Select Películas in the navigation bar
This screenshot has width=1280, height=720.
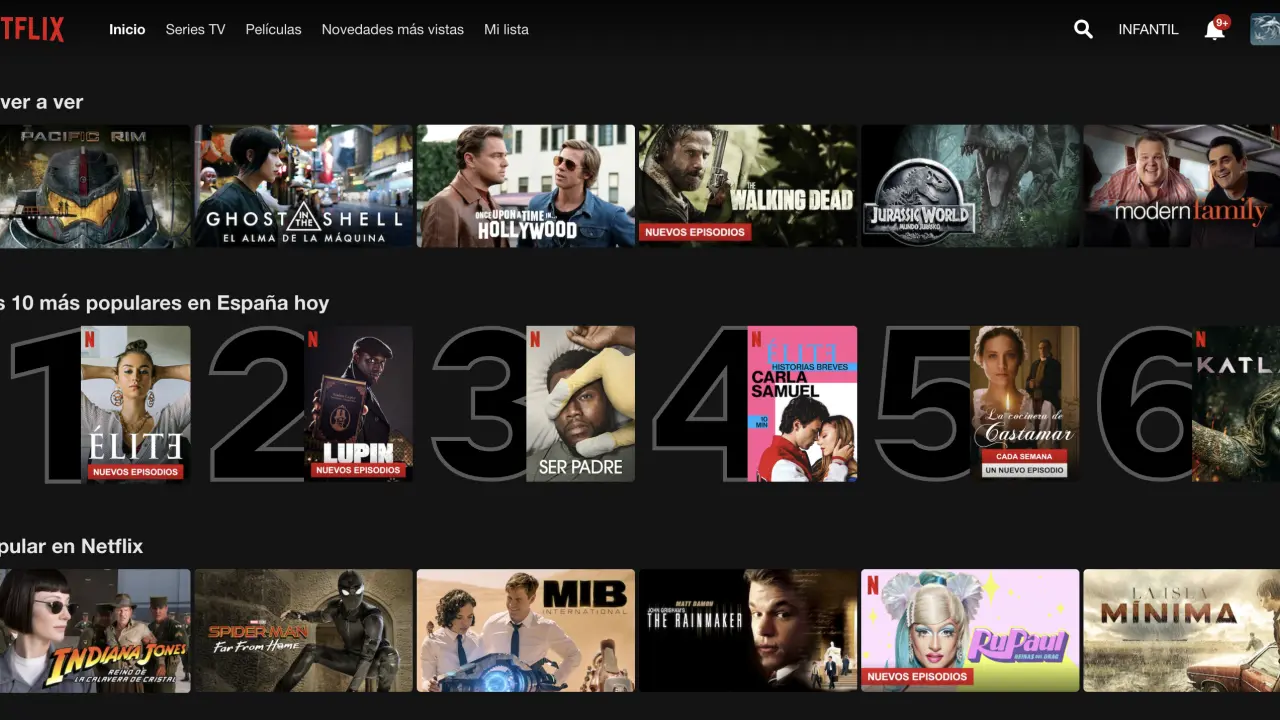tap(273, 29)
